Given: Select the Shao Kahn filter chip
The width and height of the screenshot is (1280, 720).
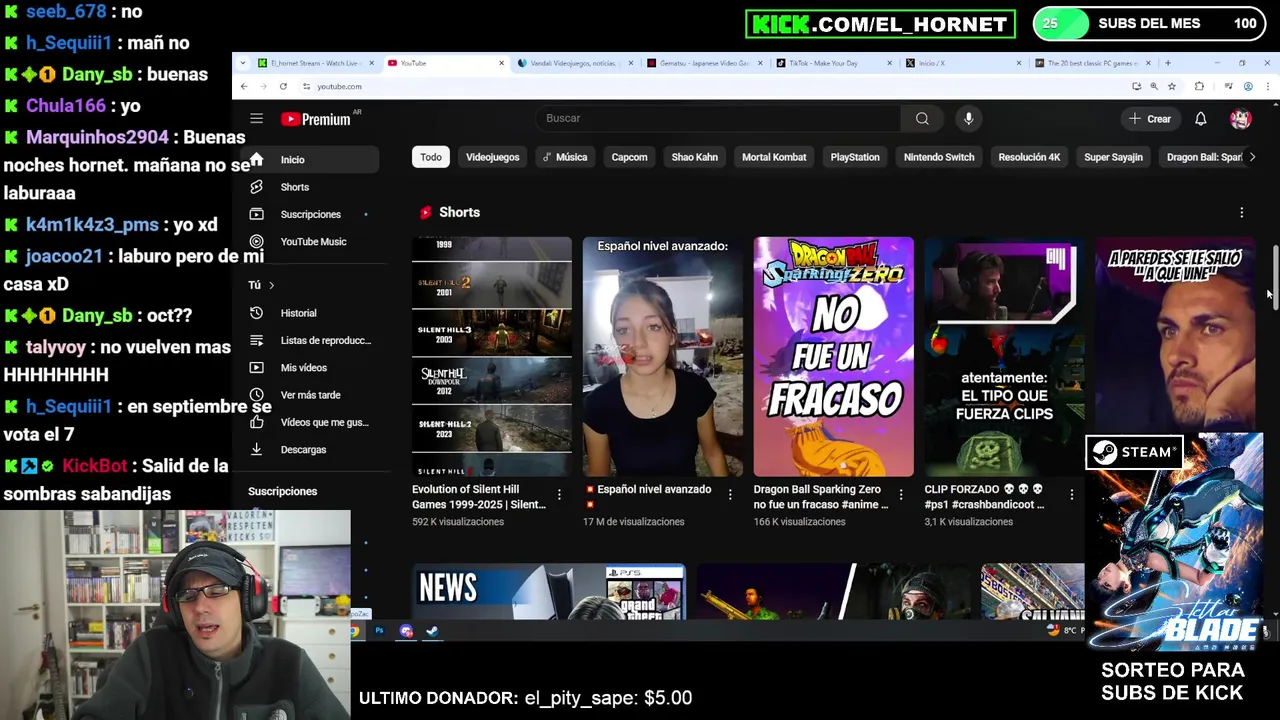Looking at the screenshot, I should coord(694,157).
